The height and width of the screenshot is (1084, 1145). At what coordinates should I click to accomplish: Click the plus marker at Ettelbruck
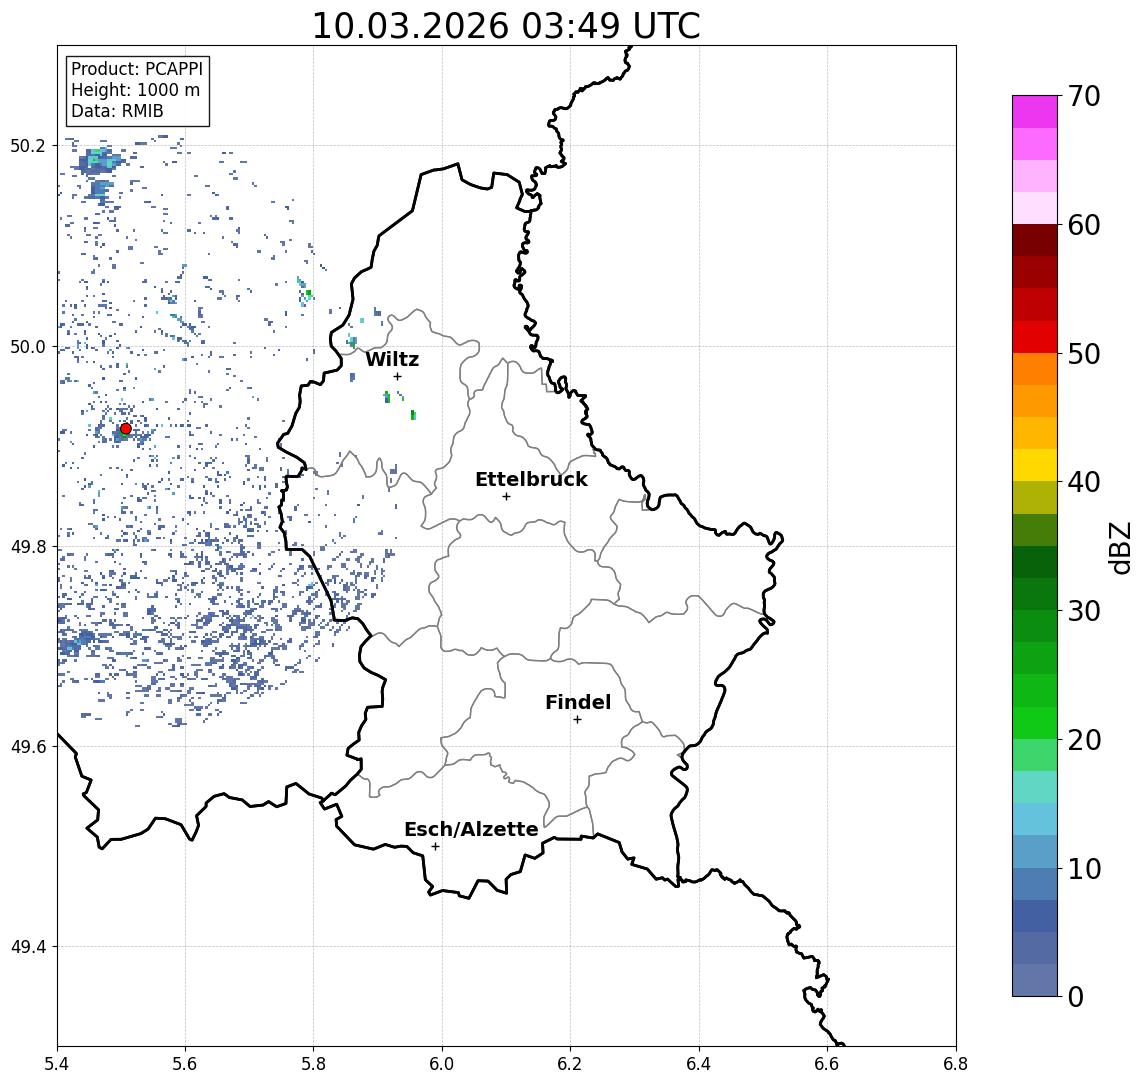click(x=506, y=497)
